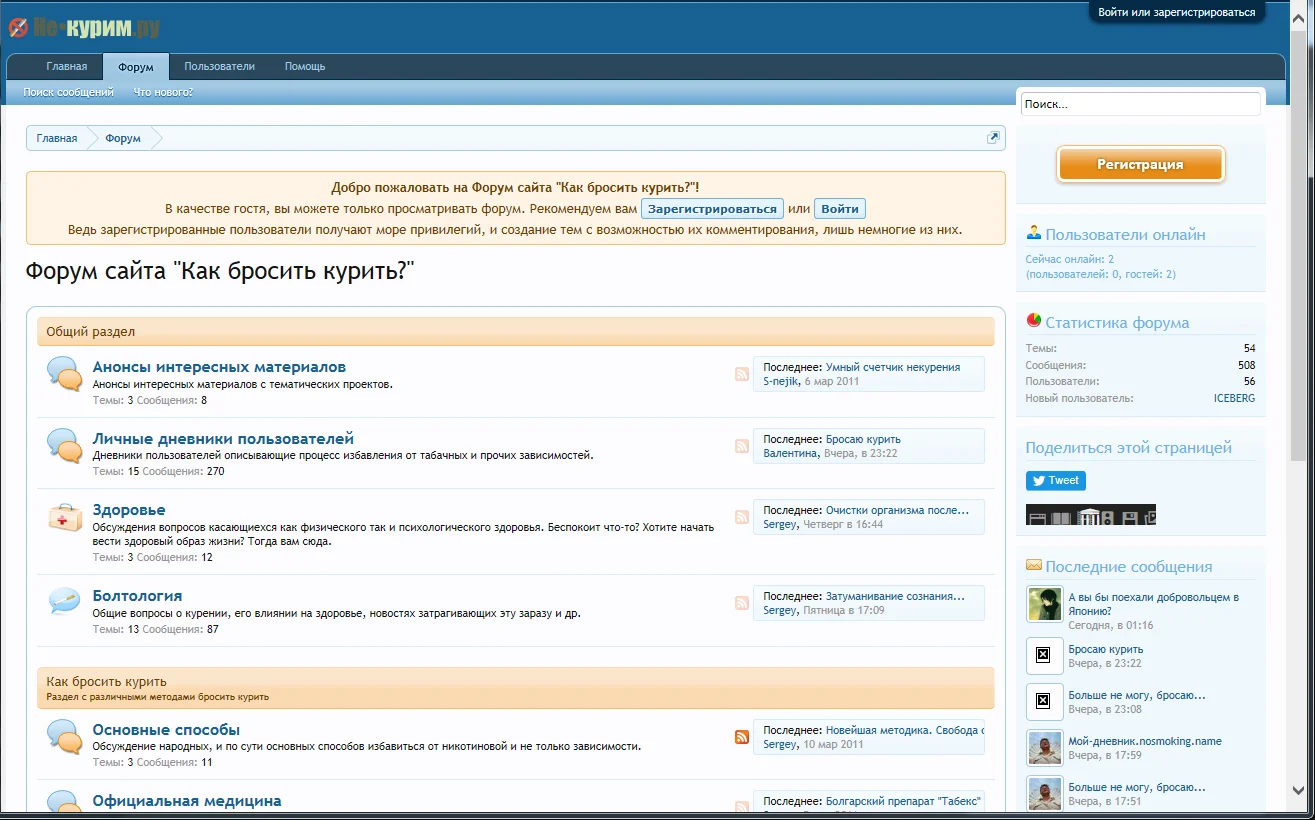The width and height of the screenshot is (1315, 820).
Task: Select Что нового? in the submenu
Action: (161, 91)
